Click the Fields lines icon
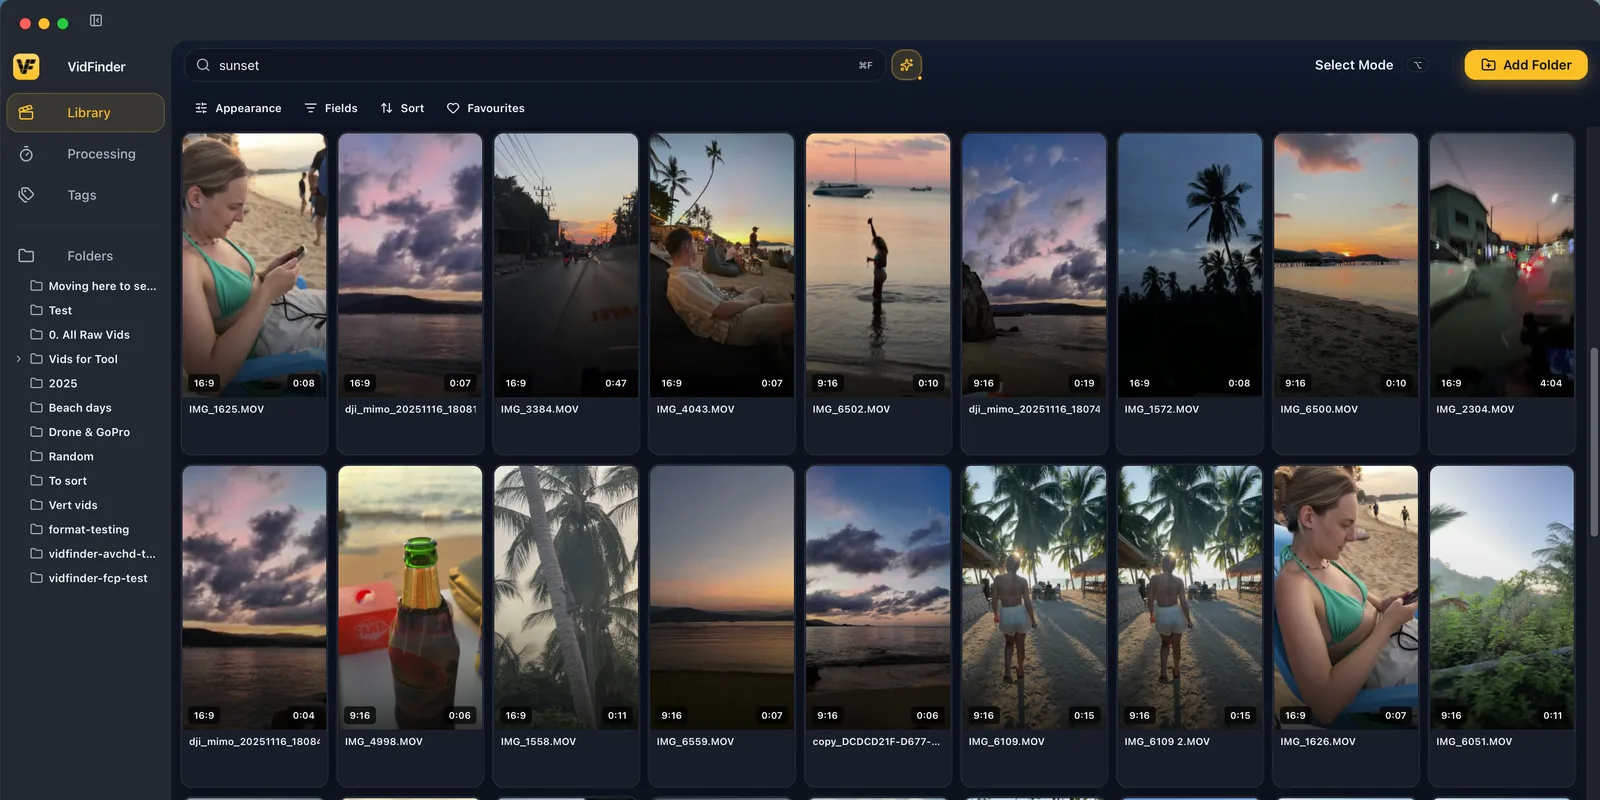Viewport: 1600px width, 800px height. (310, 108)
